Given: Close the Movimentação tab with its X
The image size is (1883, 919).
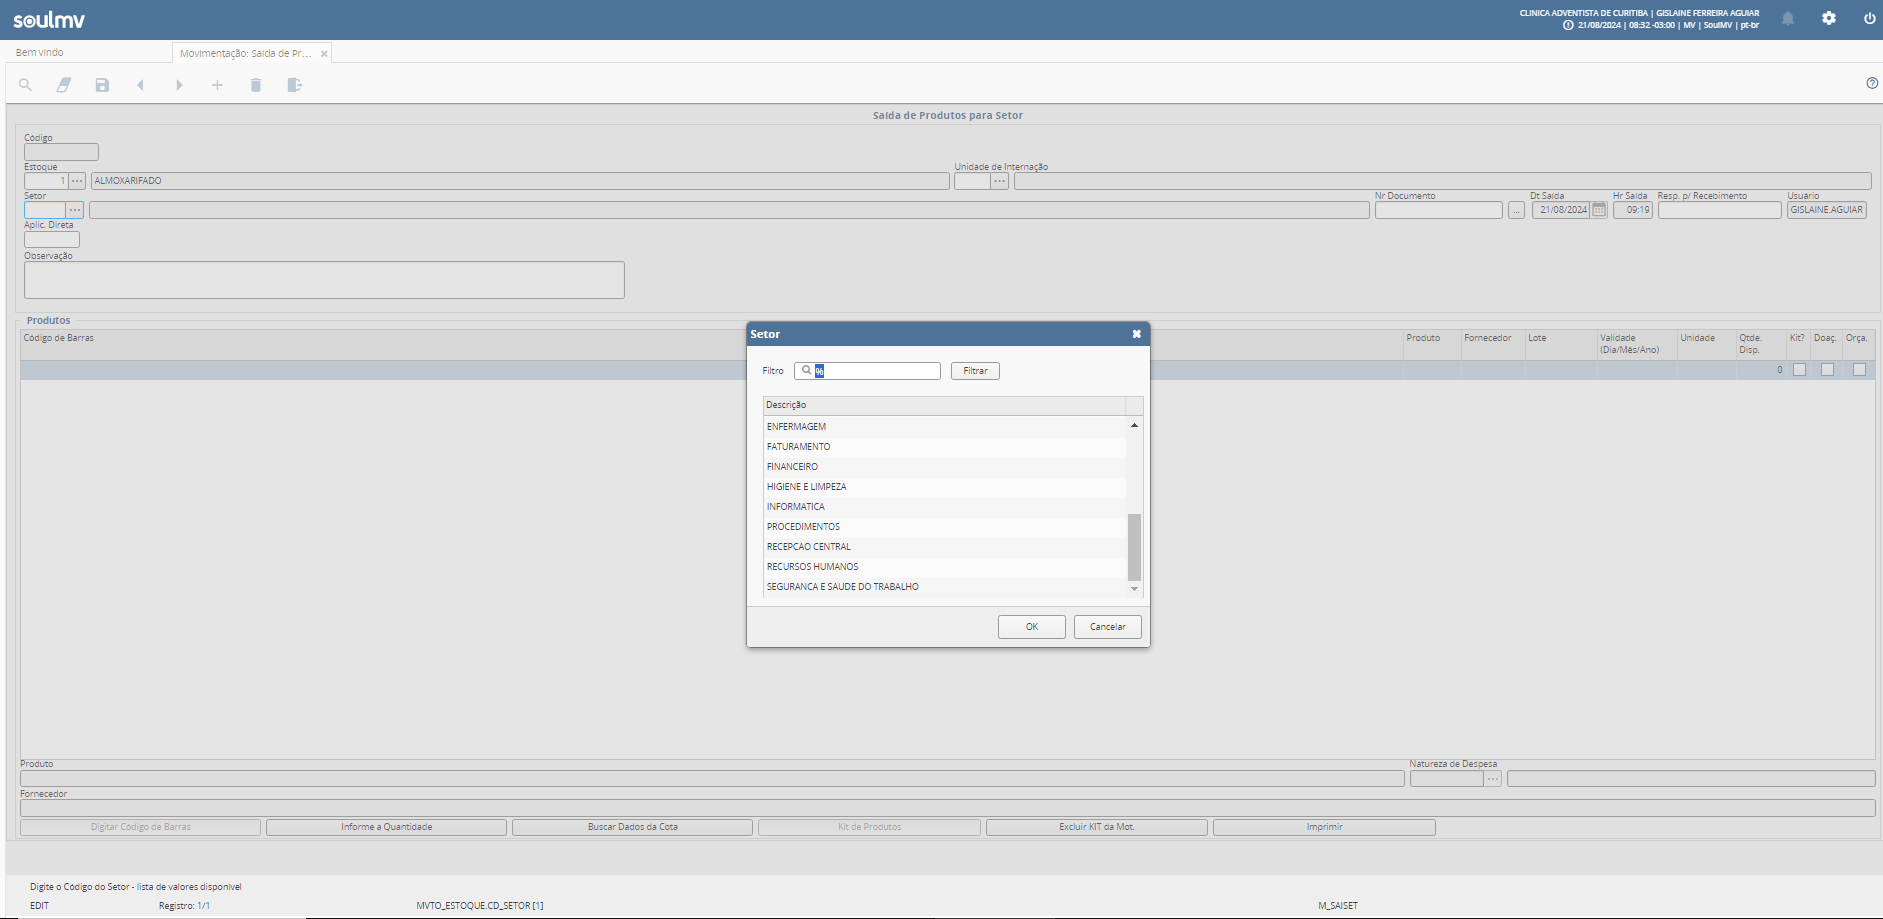Looking at the screenshot, I should (x=324, y=54).
